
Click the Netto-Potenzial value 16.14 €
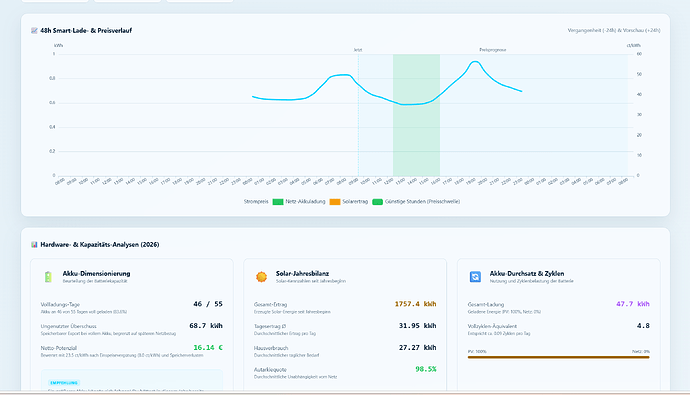(208, 347)
